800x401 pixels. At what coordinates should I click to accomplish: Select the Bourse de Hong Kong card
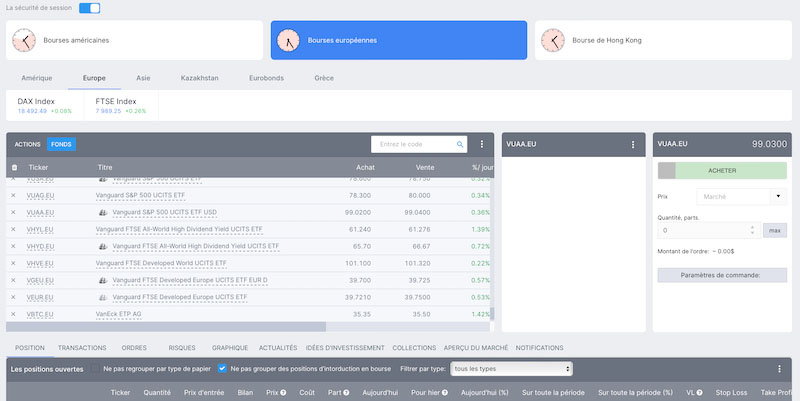pyautogui.click(x=663, y=40)
